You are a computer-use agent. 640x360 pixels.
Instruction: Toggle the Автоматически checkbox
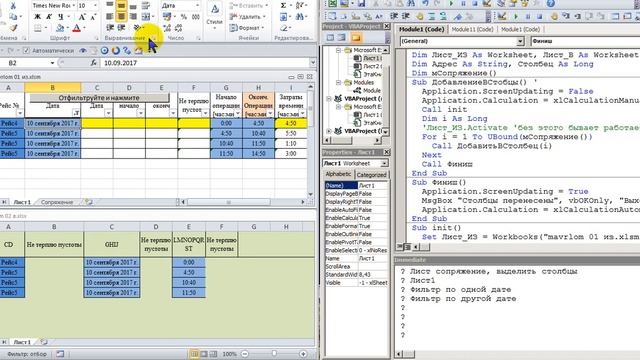point(27,51)
